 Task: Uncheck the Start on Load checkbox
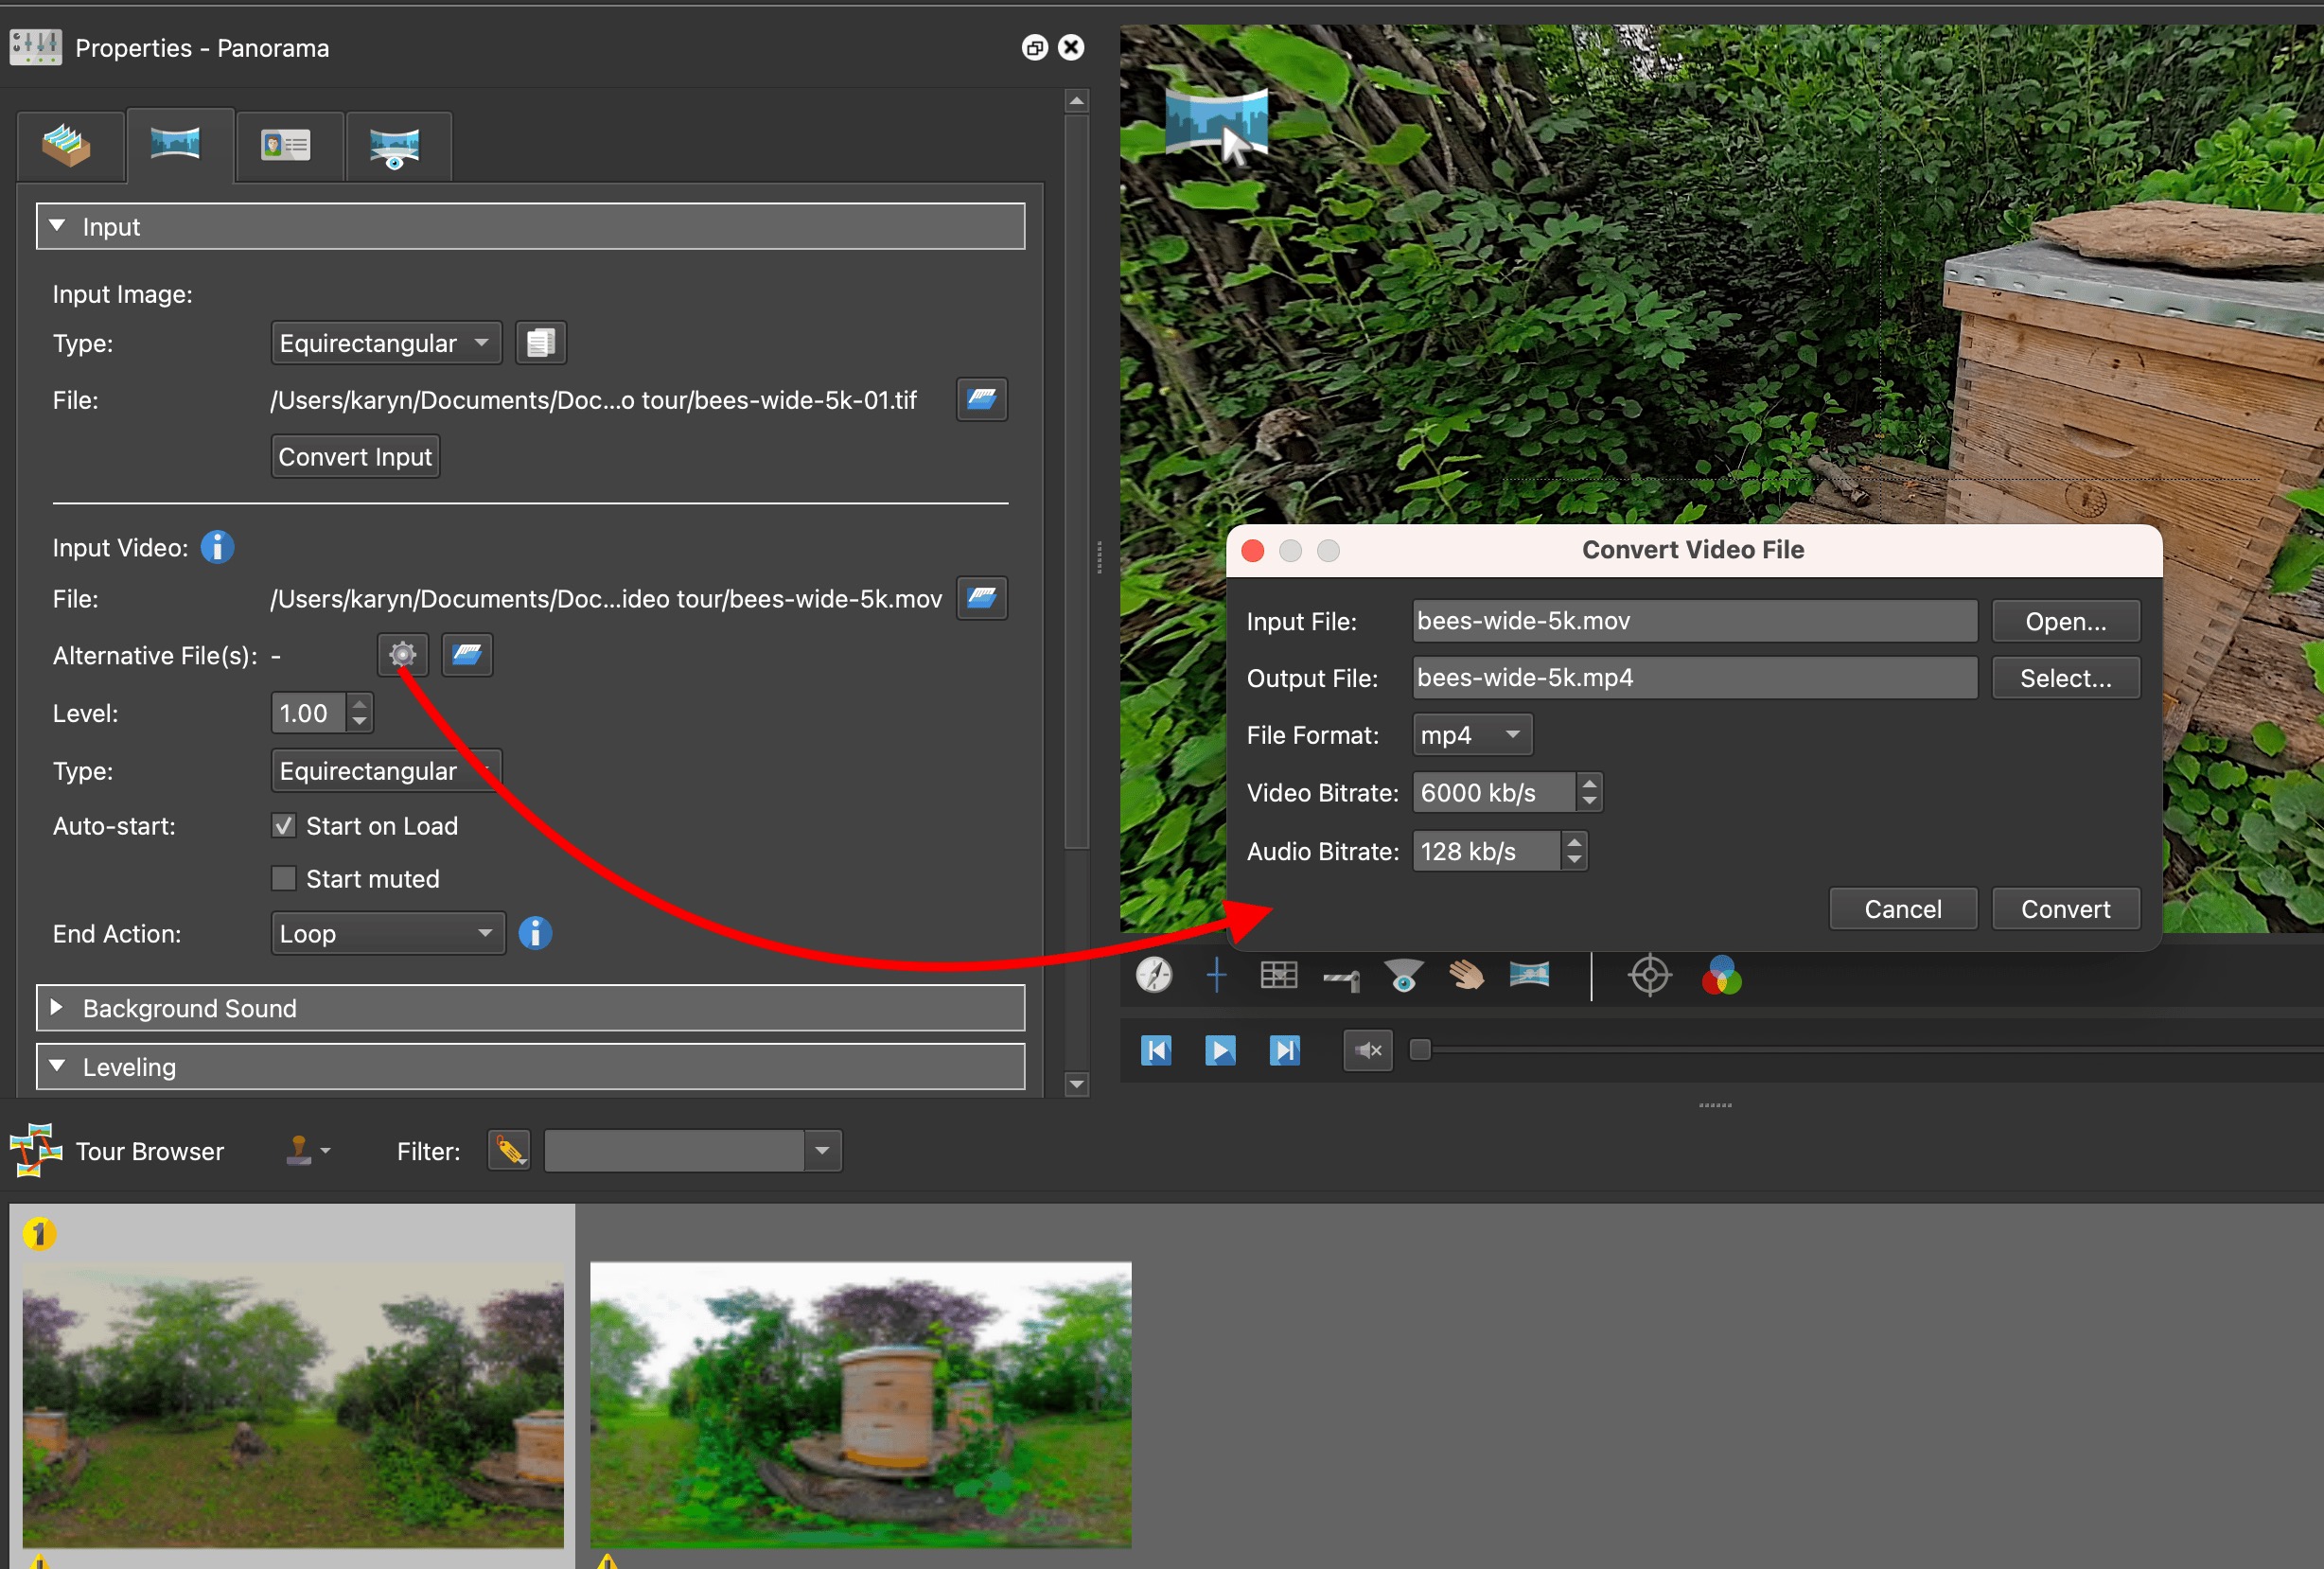(x=283, y=825)
